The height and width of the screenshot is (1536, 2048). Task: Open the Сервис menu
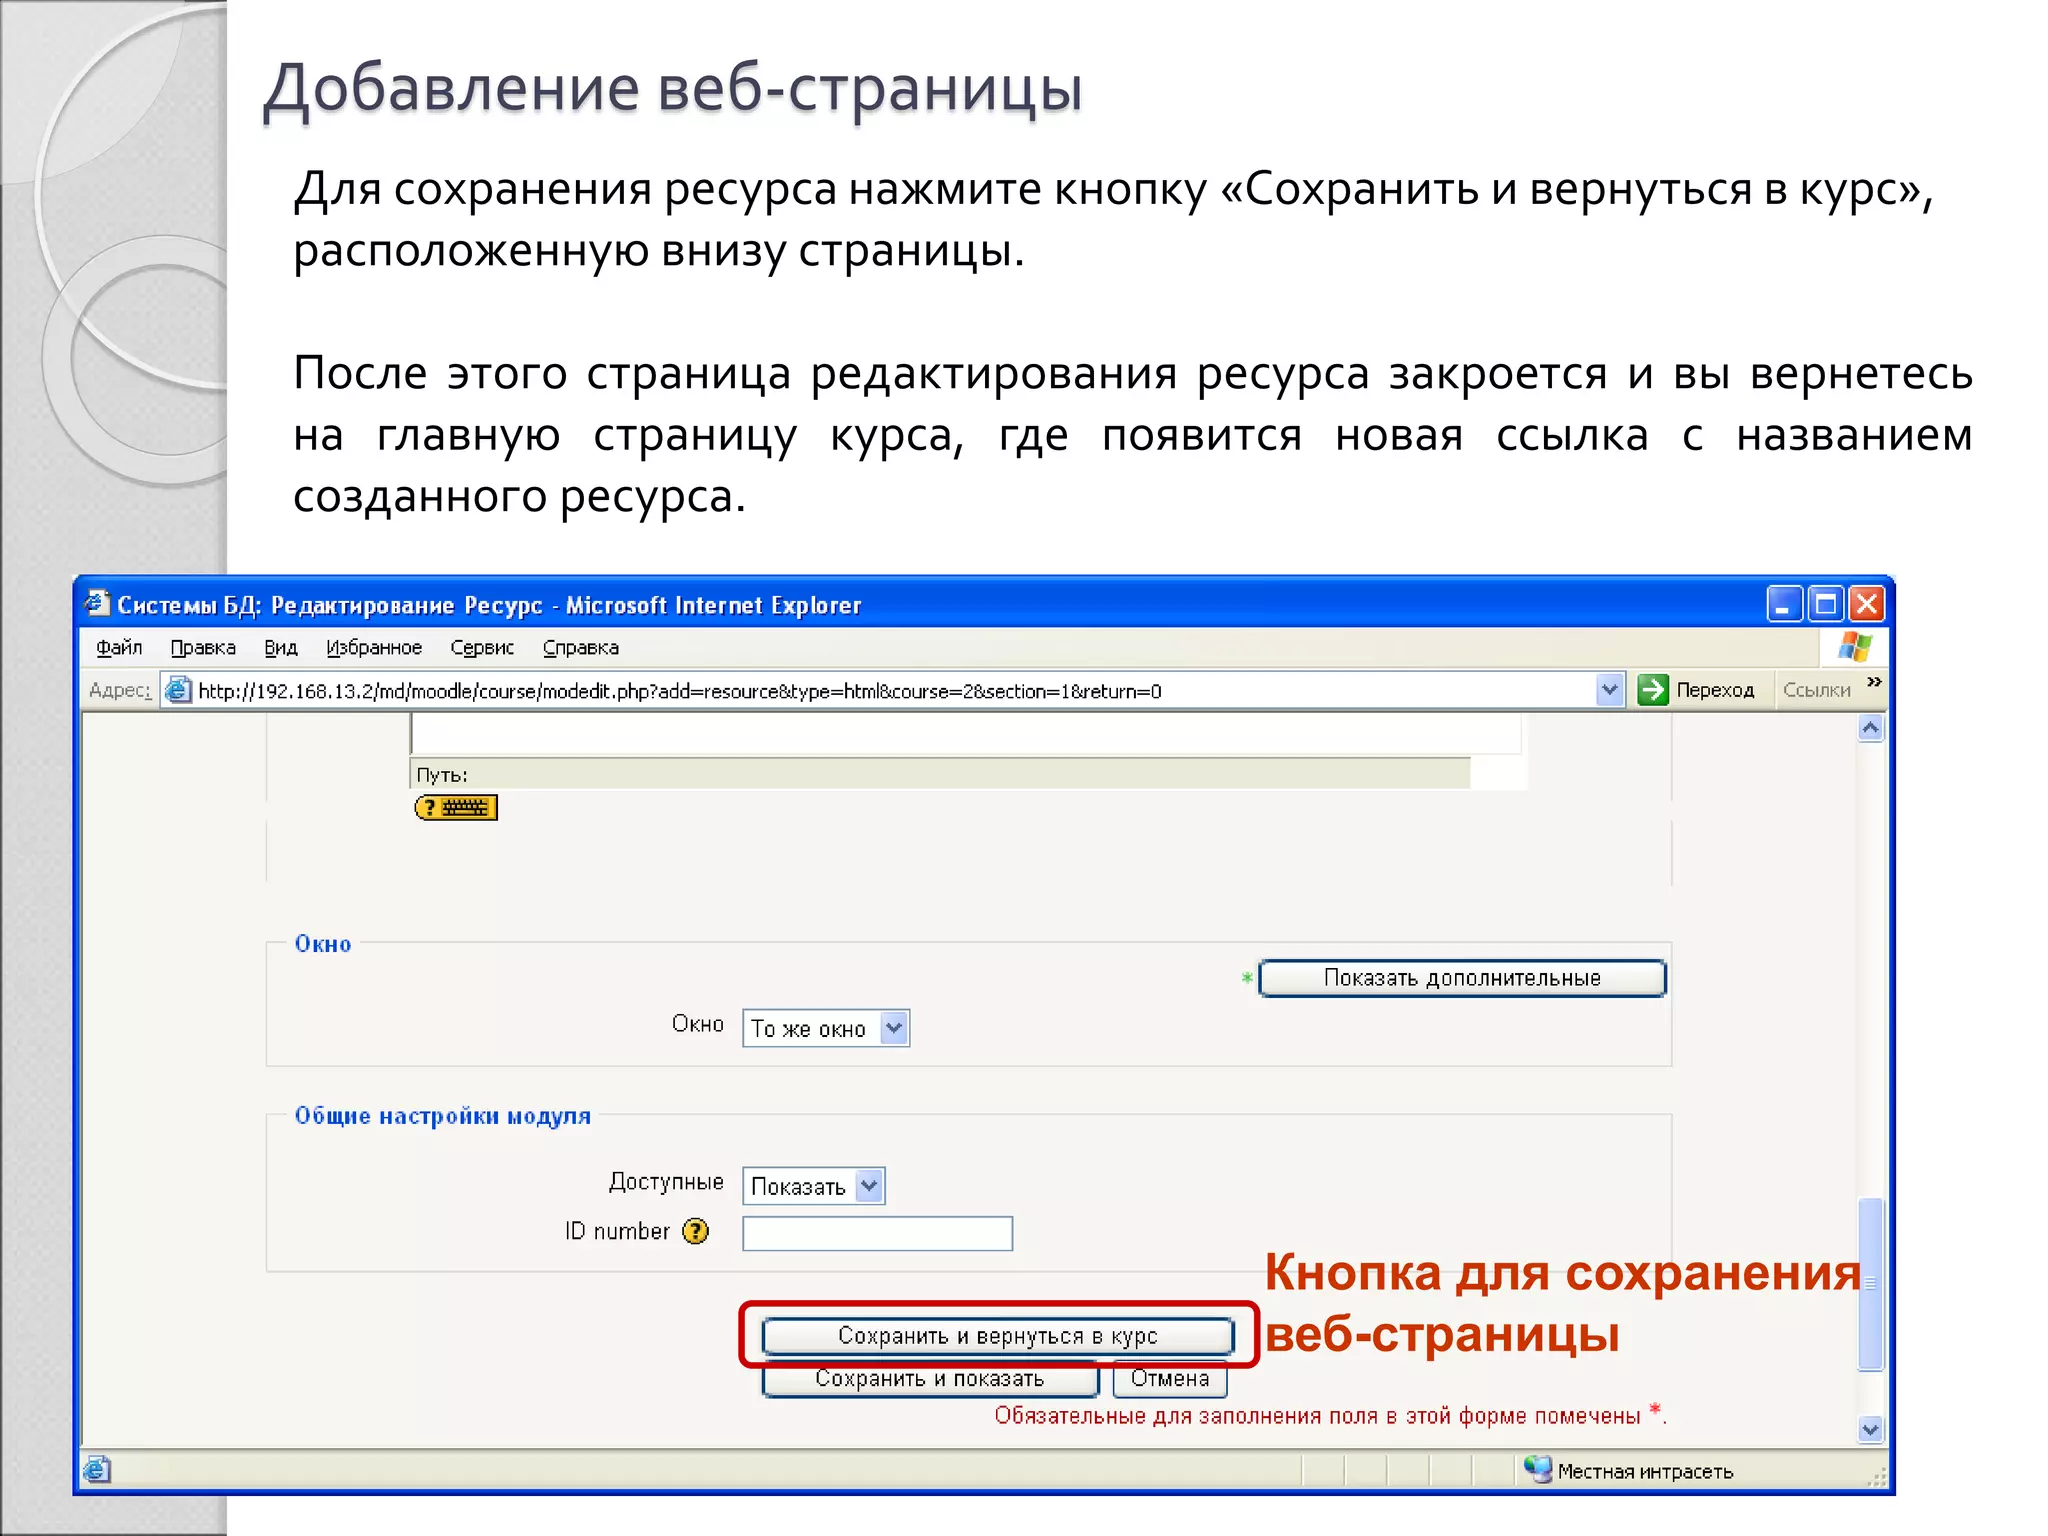[482, 648]
